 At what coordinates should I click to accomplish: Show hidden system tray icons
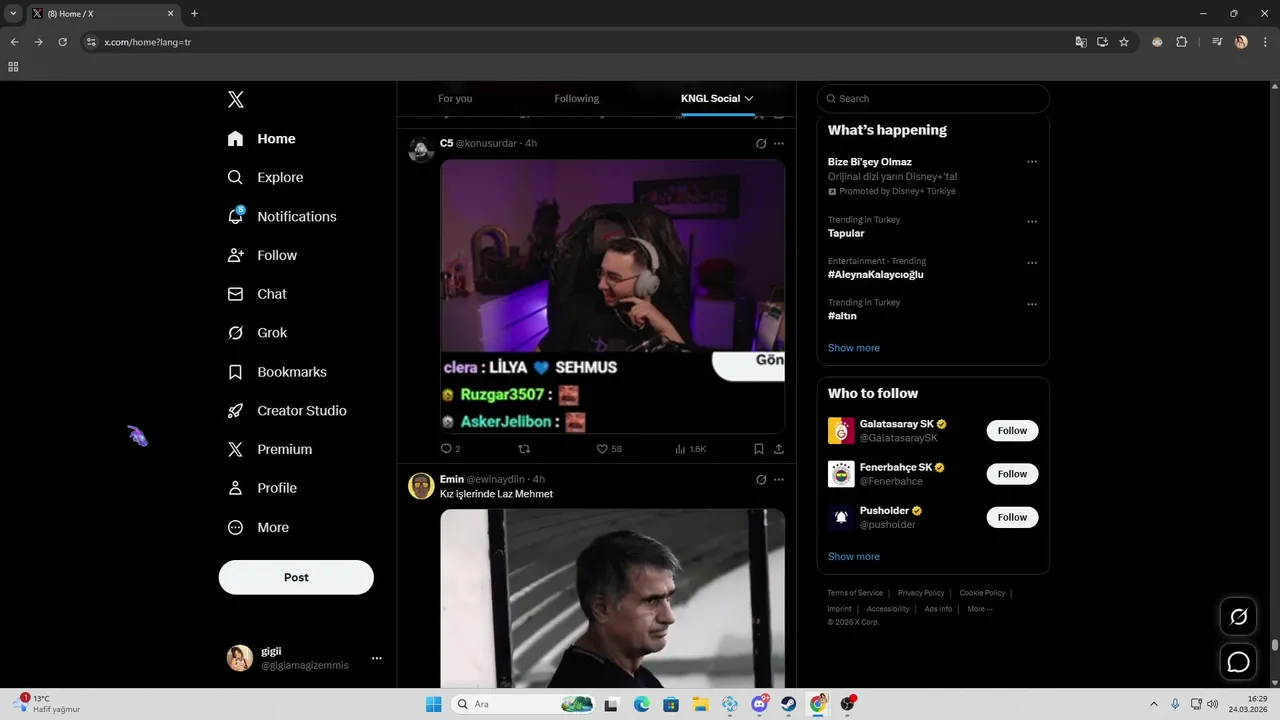[x=1154, y=704]
